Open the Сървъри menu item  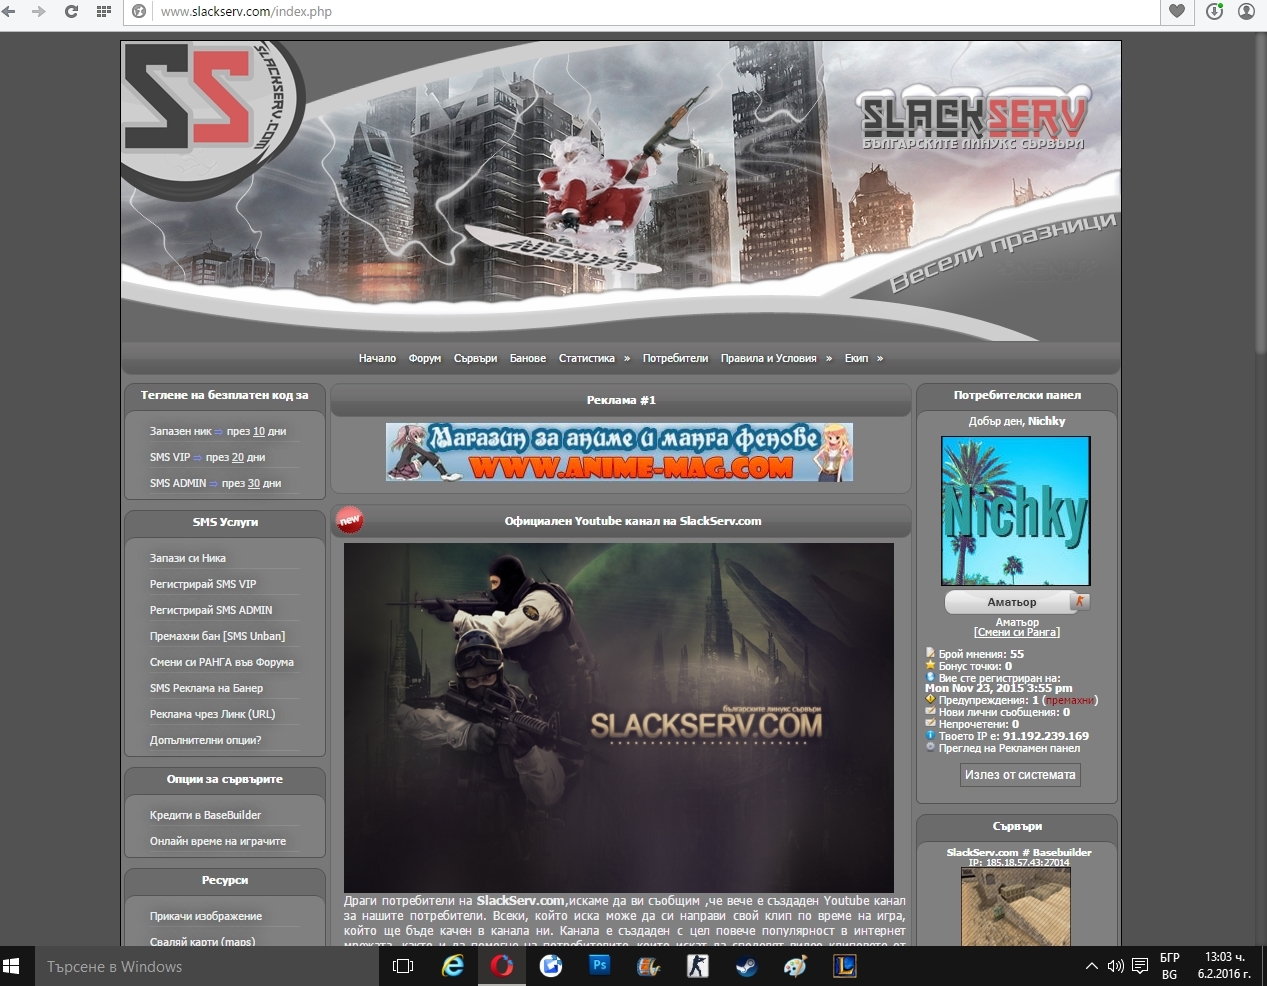pyautogui.click(x=475, y=358)
